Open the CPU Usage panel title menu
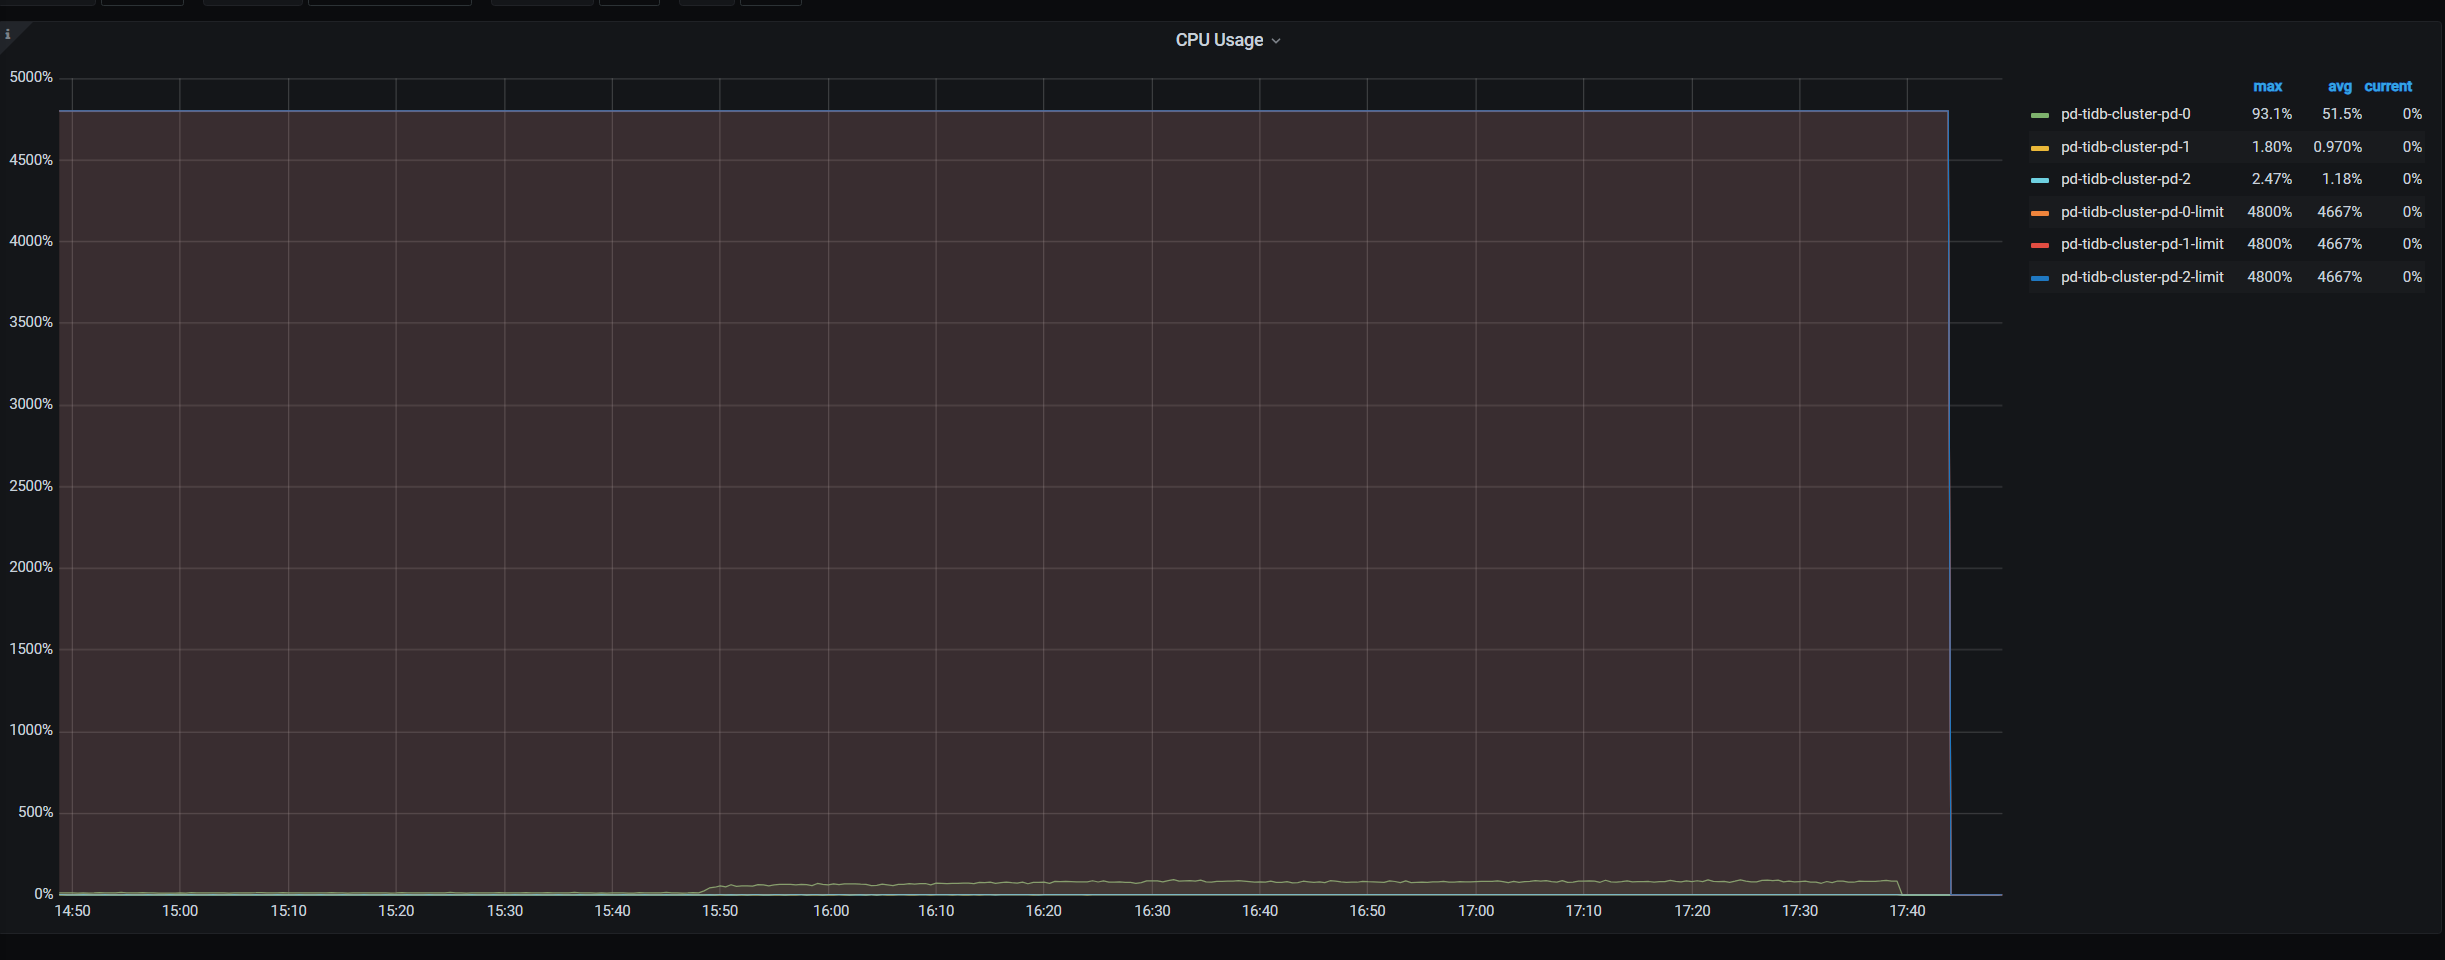This screenshot has width=2445, height=960. [x=1218, y=40]
